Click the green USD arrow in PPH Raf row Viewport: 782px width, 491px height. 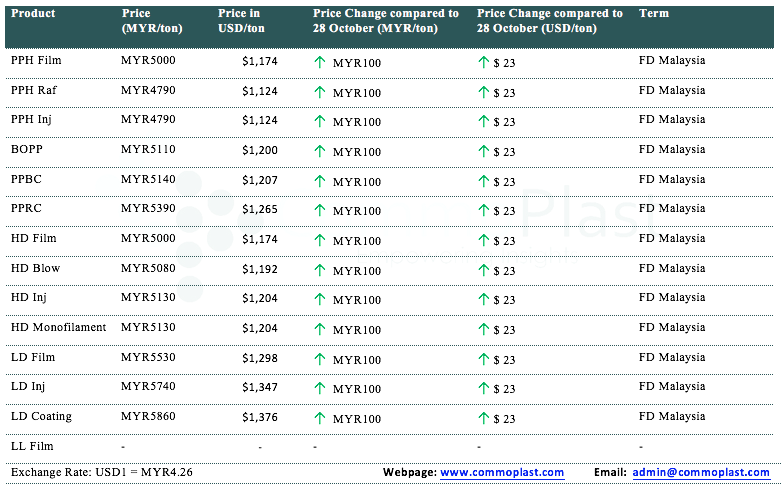(484, 92)
